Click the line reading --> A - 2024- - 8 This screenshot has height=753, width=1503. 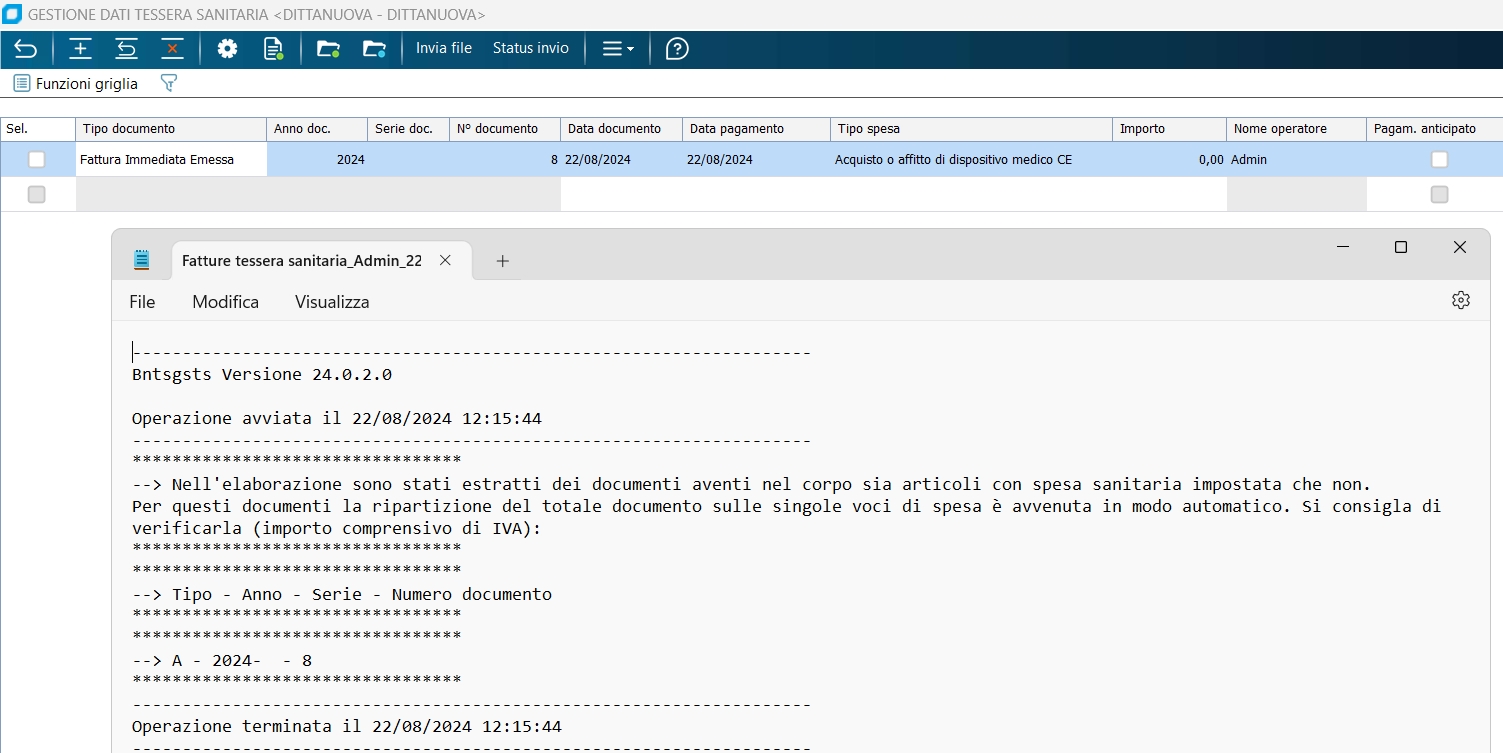tap(222, 660)
